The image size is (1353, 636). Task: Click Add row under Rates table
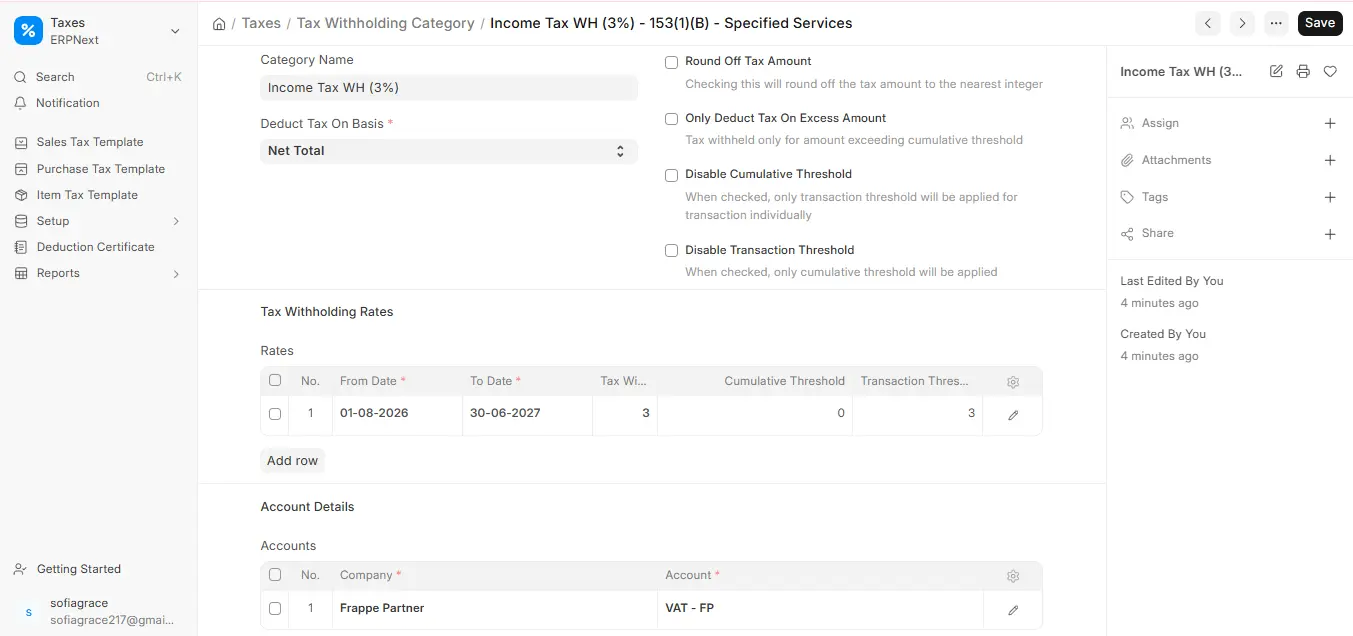click(292, 461)
